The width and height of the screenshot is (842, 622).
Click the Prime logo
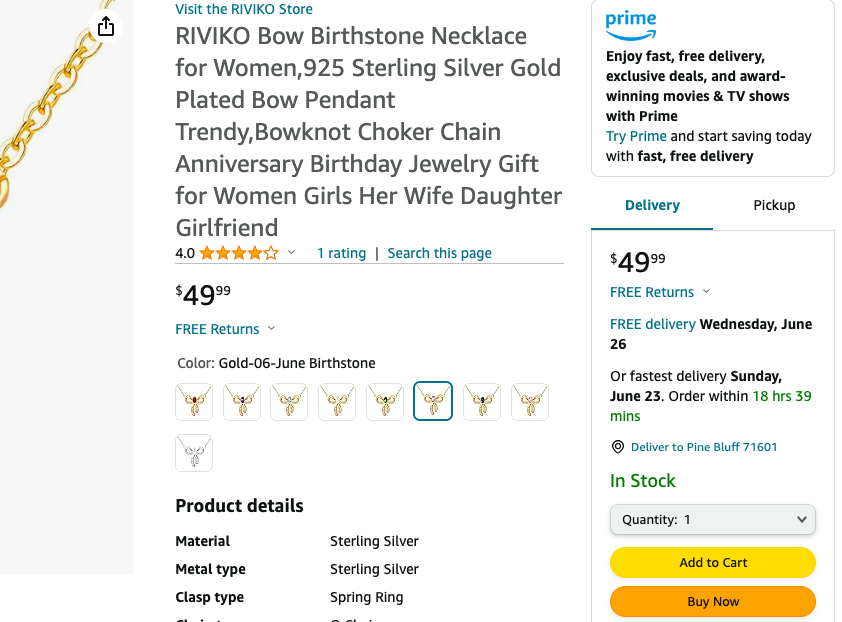(x=631, y=25)
